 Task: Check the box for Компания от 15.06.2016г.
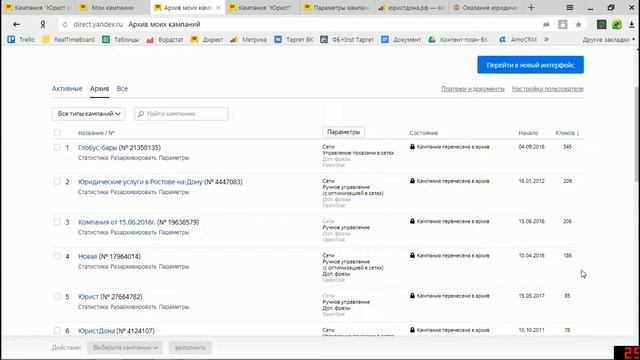(x=57, y=222)
